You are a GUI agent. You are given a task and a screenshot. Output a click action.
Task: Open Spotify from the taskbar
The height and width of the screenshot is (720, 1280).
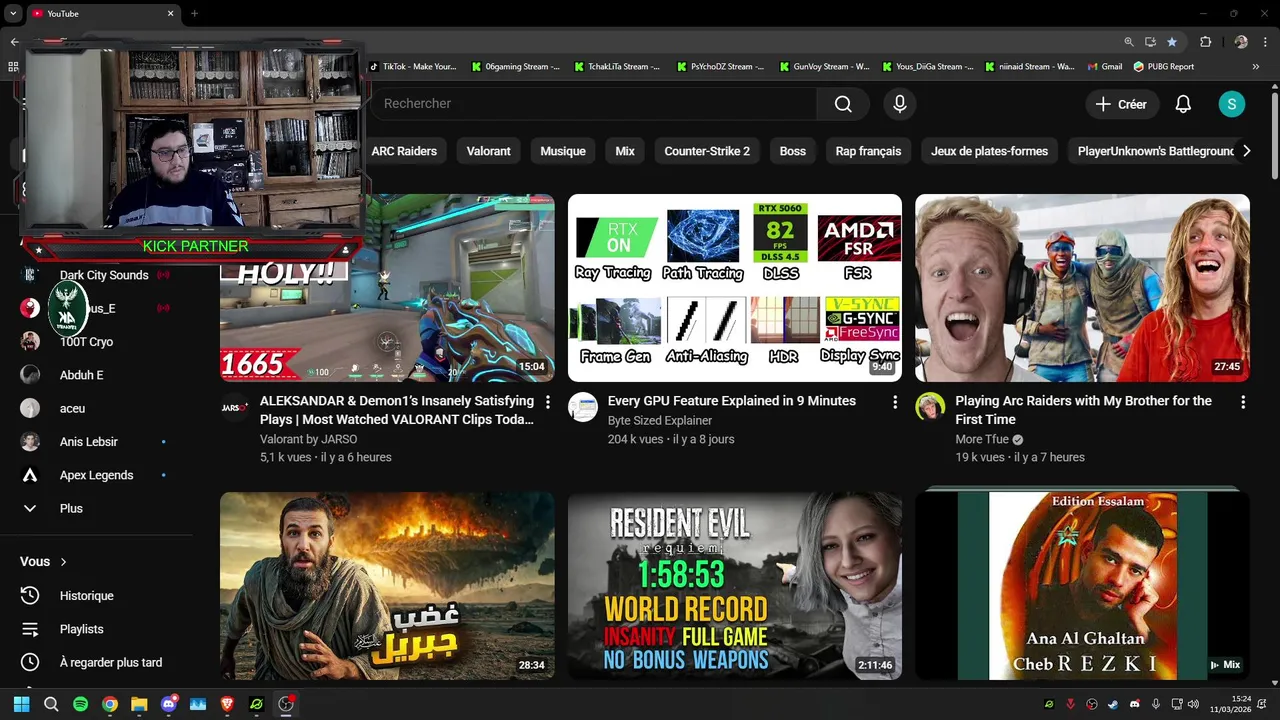tap(80, 704)
